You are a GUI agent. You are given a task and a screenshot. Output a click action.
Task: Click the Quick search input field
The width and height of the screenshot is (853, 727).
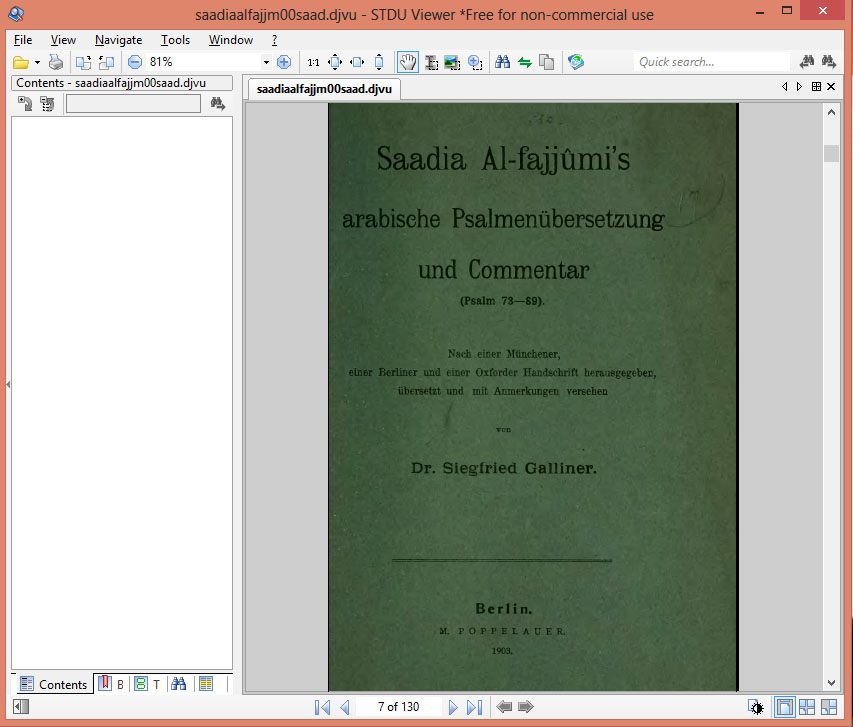click(711, 62)
